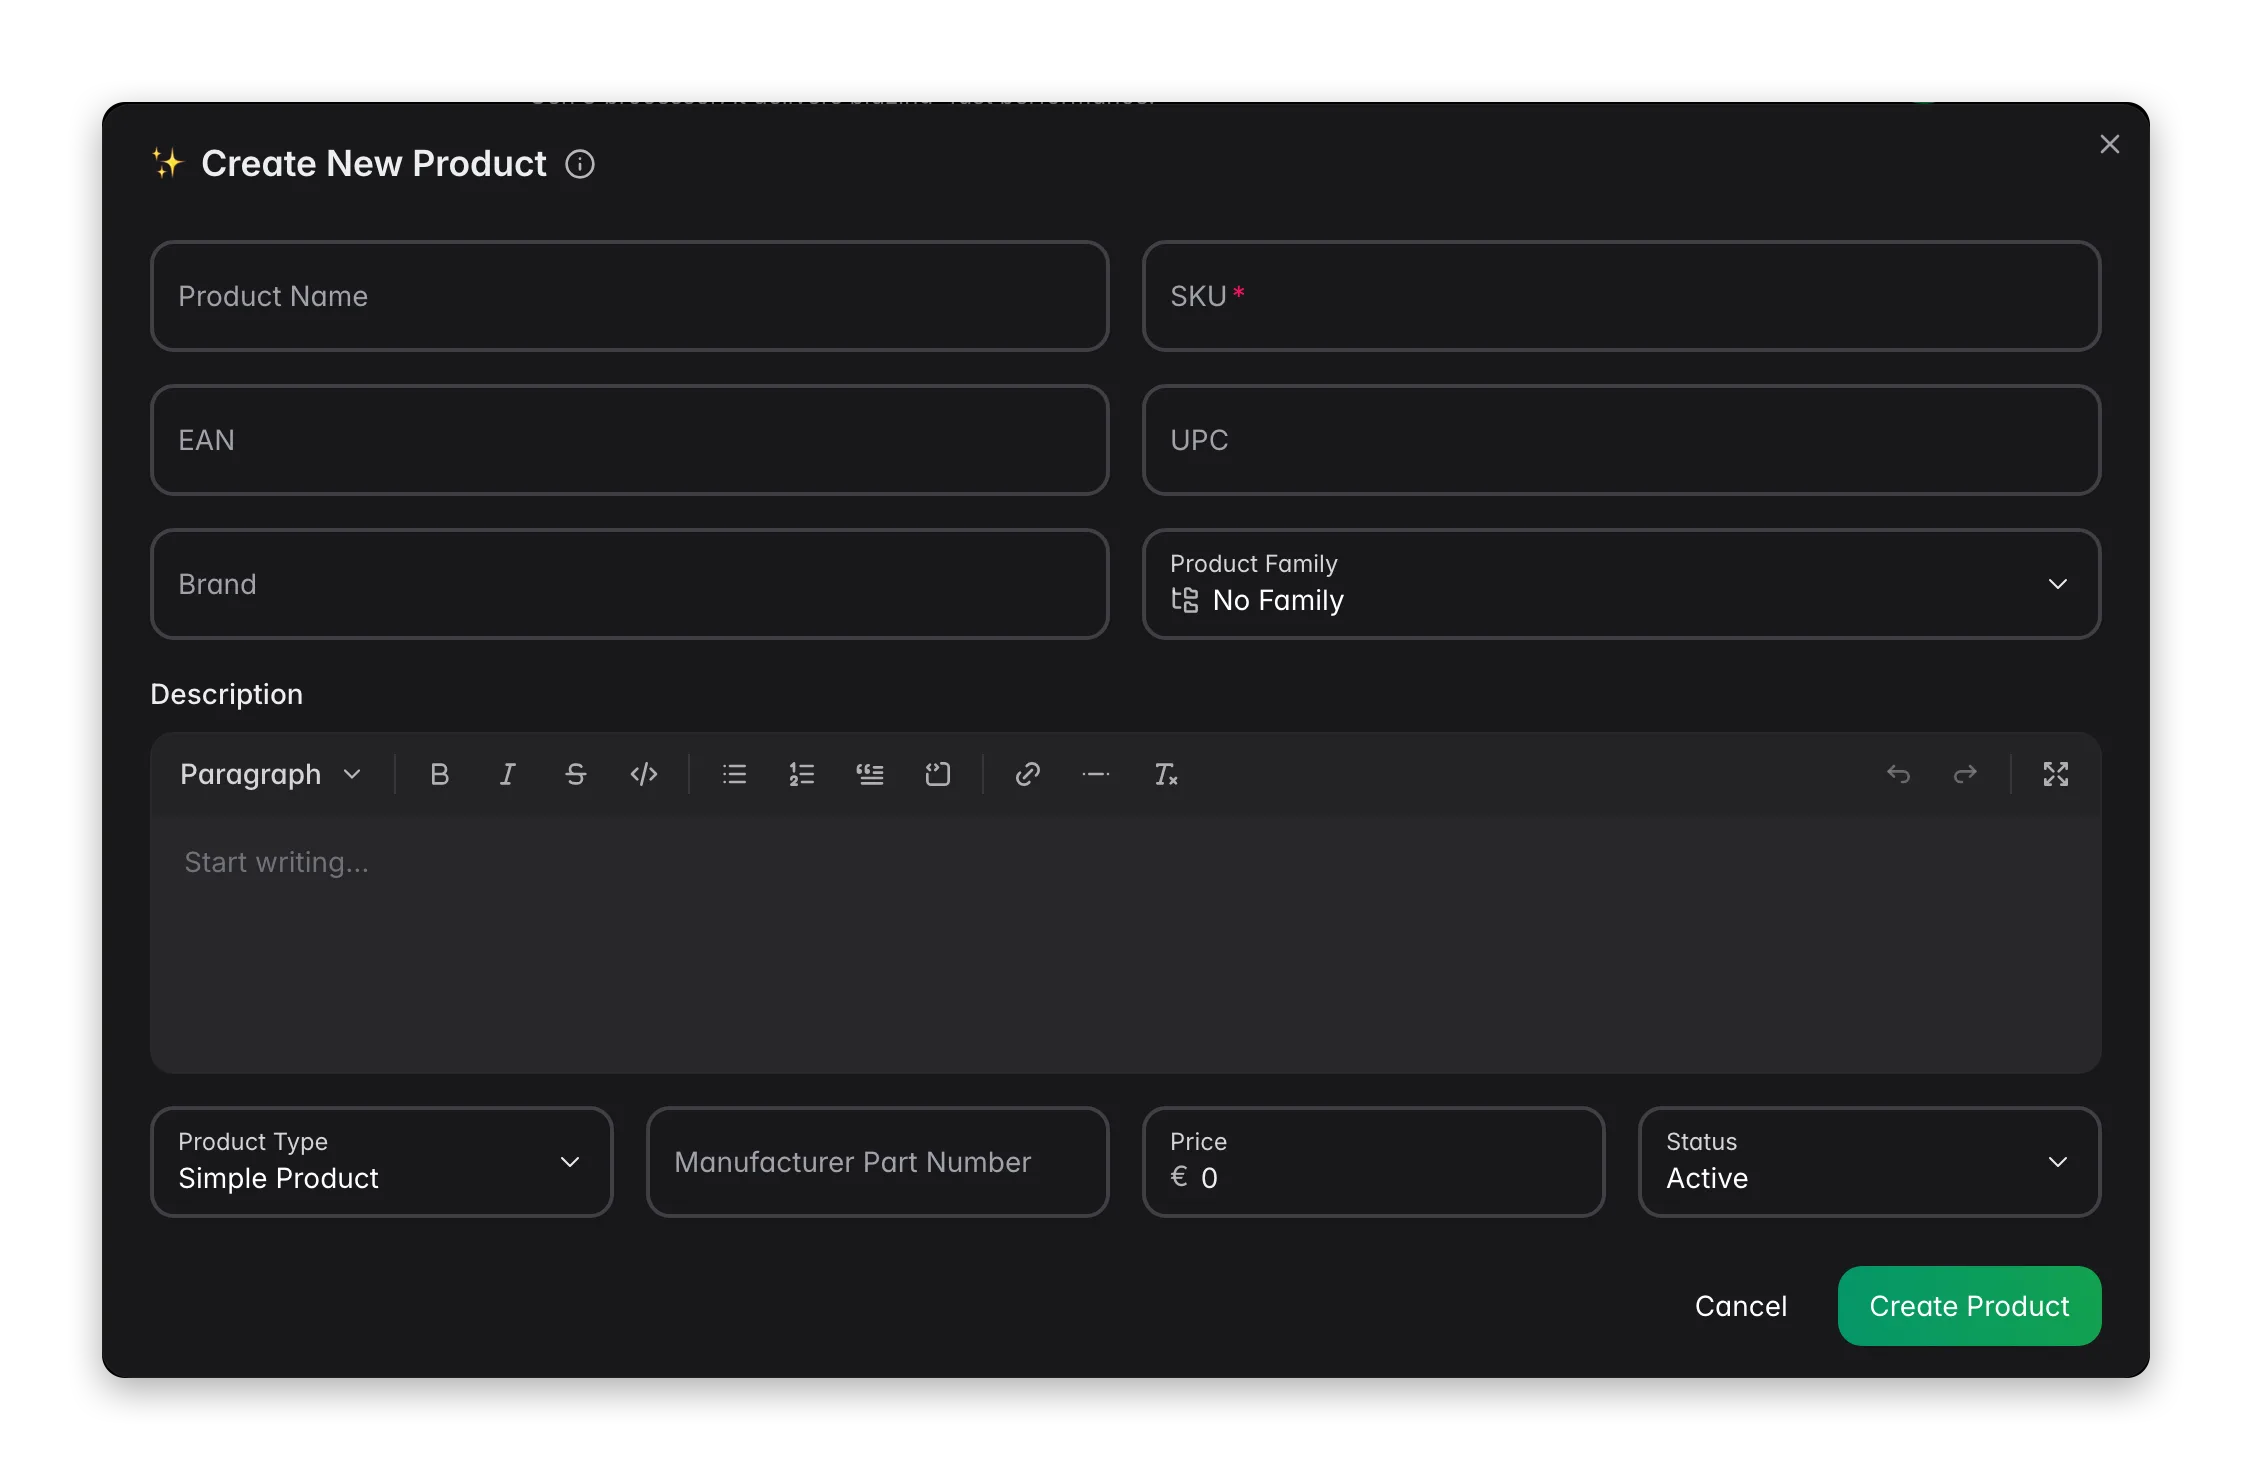Expand description editor to fullscreen

[x=2056, y=774]
